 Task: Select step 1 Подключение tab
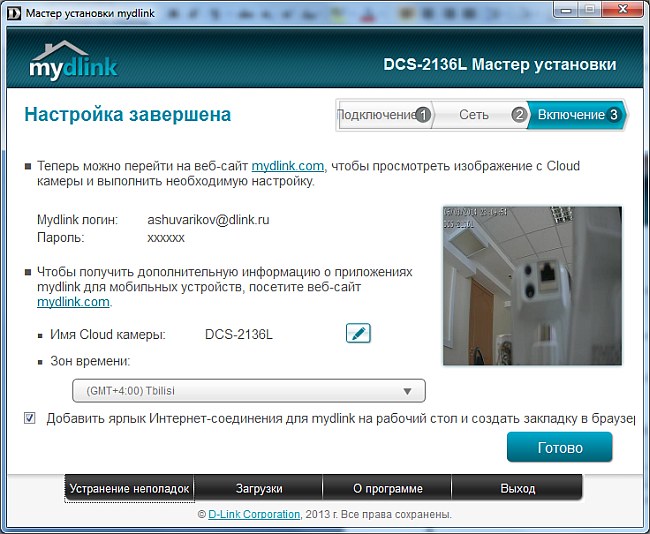384,115
